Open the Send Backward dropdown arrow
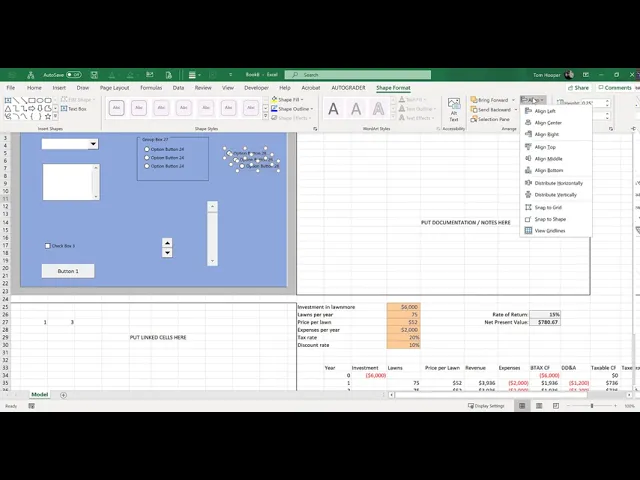Image resolution: width=640 pixels, height=480 pixels. tap(516, 110)
